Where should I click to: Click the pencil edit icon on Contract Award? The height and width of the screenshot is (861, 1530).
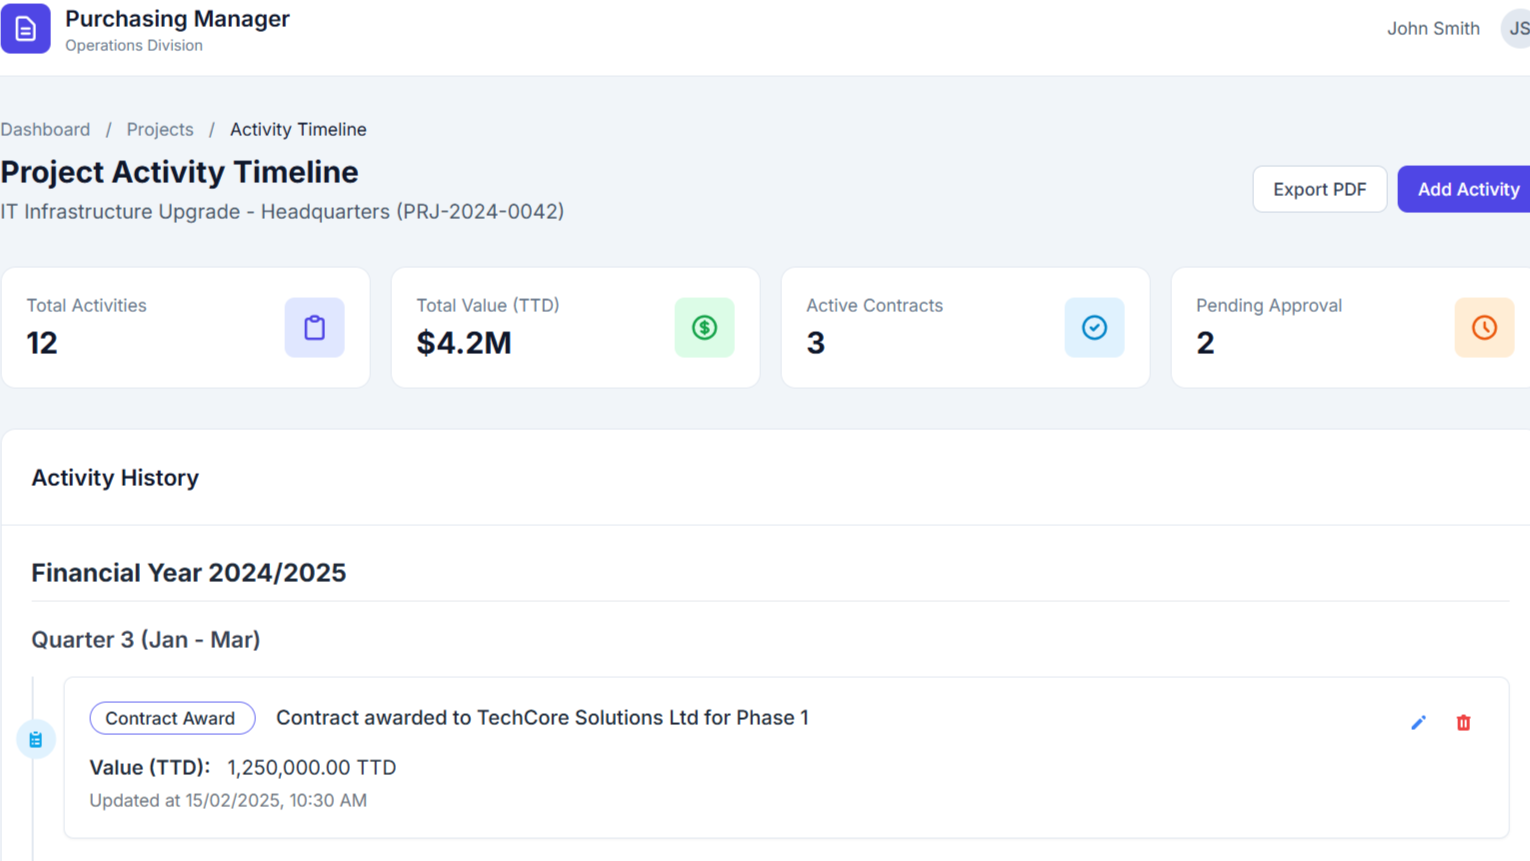1418,722
